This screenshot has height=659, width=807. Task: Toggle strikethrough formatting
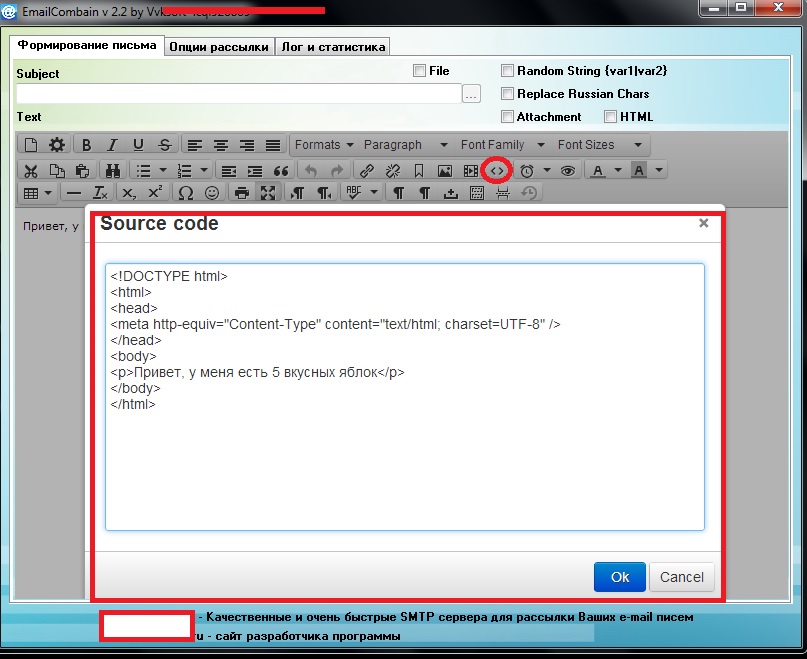165,145
